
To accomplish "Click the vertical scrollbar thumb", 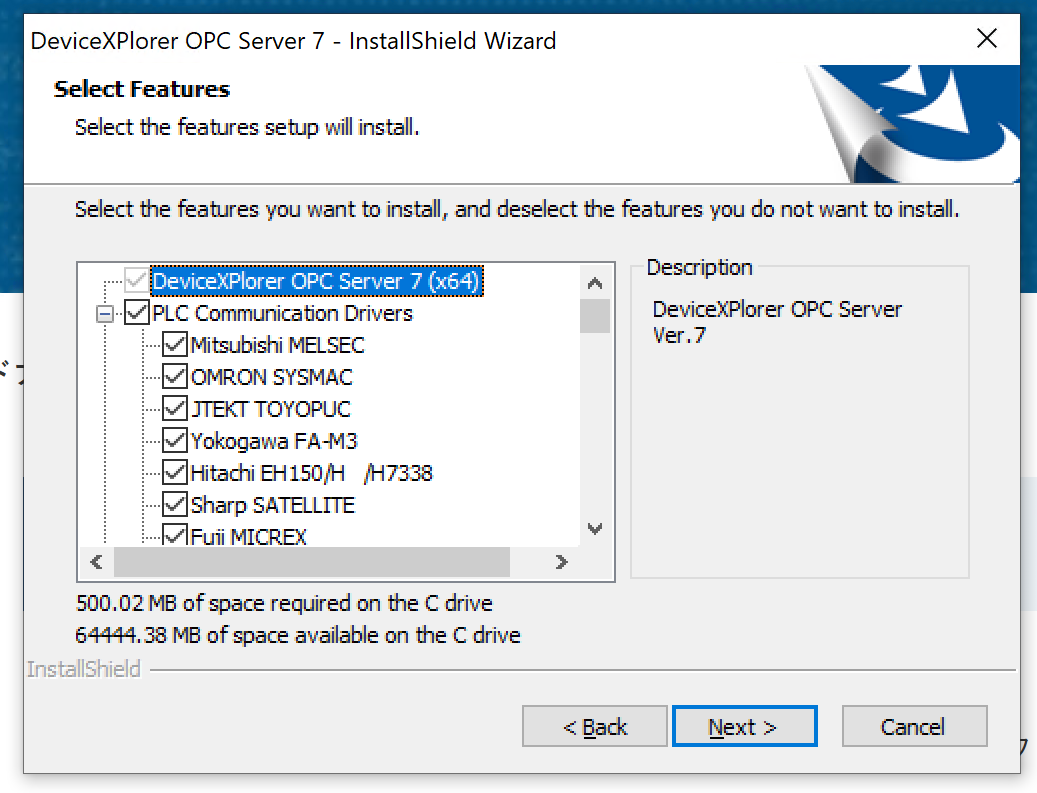I will coord(595,316).
